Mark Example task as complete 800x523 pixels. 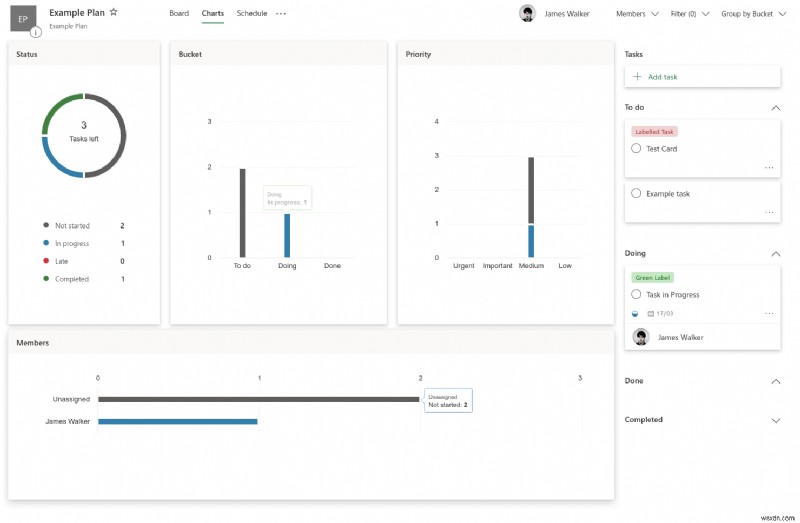[x=636, y=193]
